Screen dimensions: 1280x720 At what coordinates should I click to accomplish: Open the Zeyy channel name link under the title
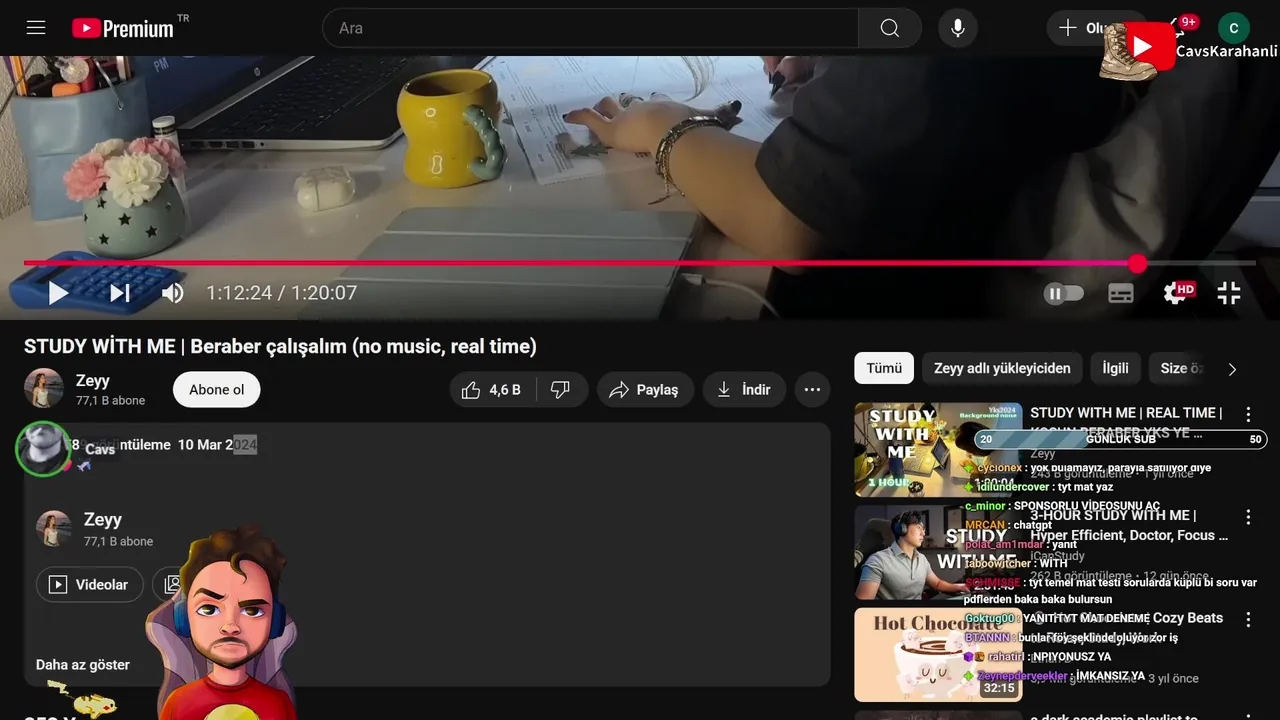[x=93, y=380]
